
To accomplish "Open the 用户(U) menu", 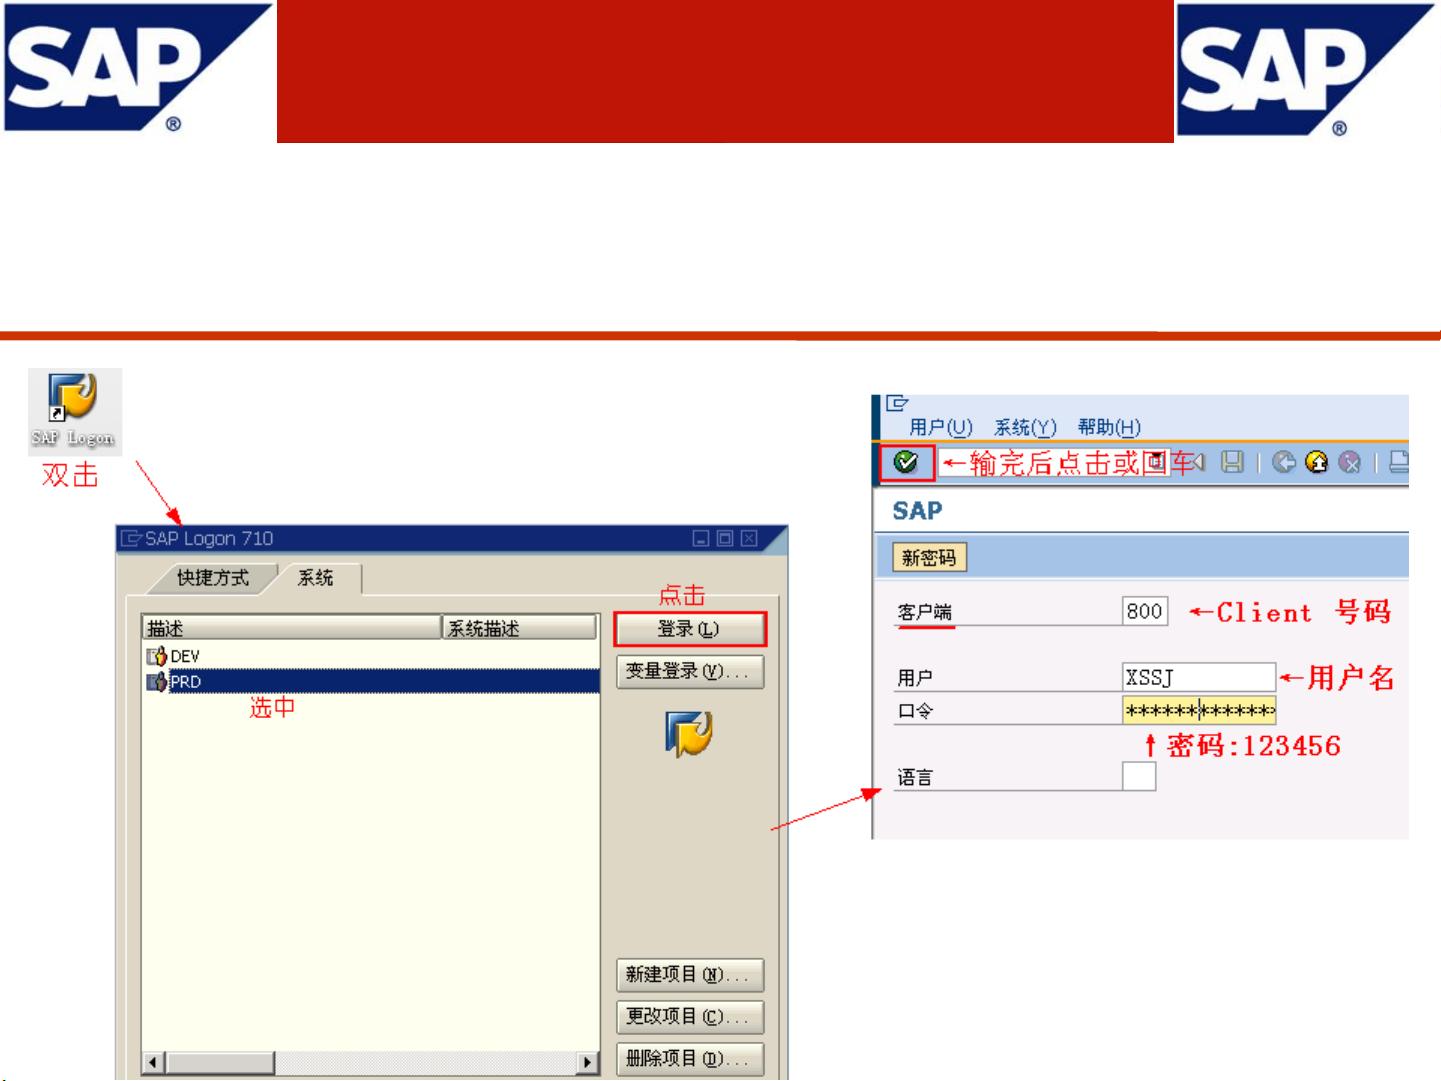I will point(940,428).
